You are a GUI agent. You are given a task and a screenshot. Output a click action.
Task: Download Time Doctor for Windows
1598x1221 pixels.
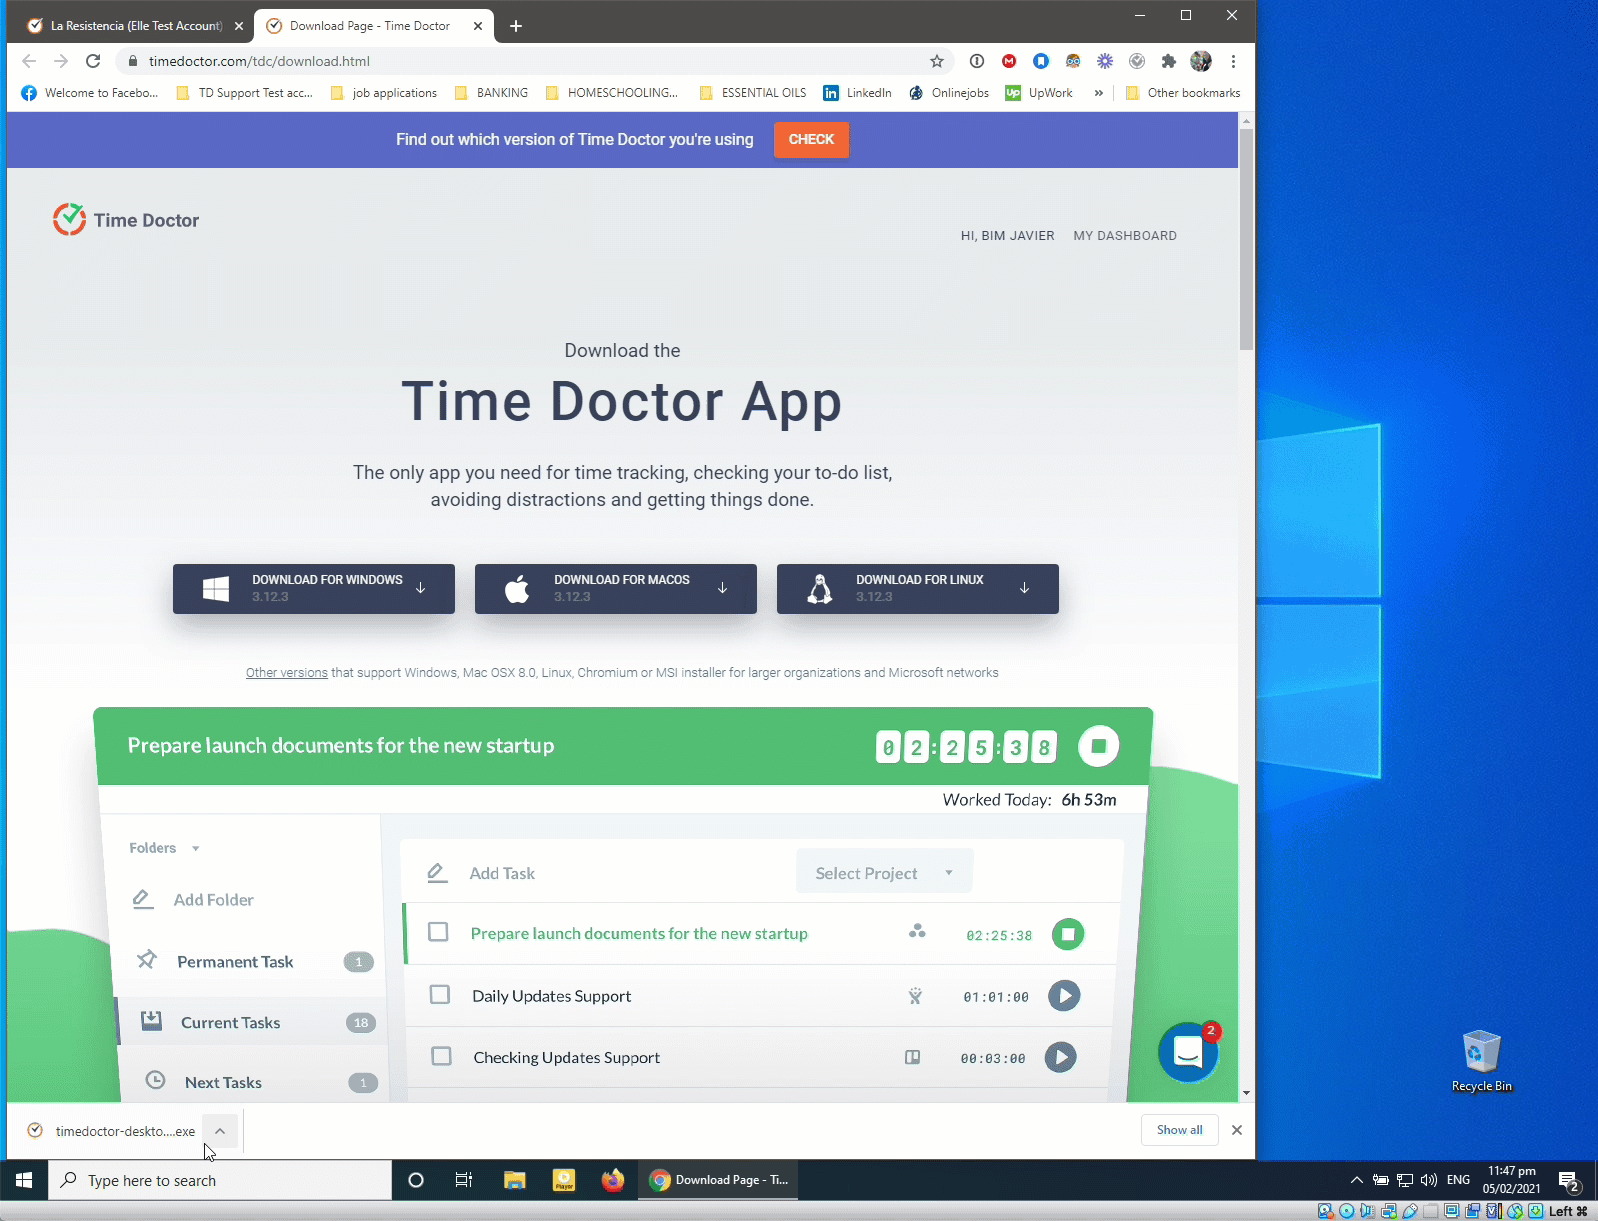point(314,589)
